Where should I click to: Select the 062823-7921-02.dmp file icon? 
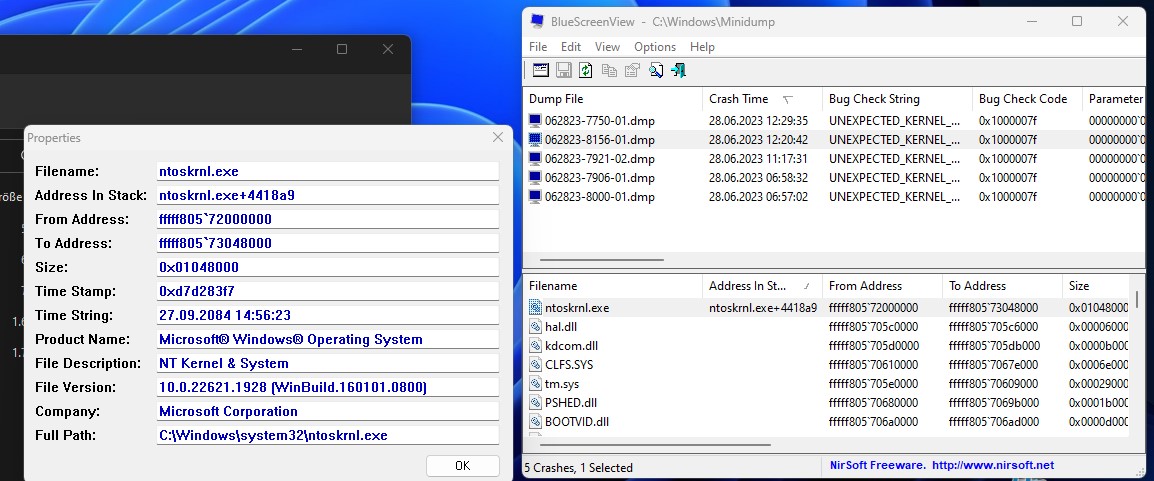535,159
